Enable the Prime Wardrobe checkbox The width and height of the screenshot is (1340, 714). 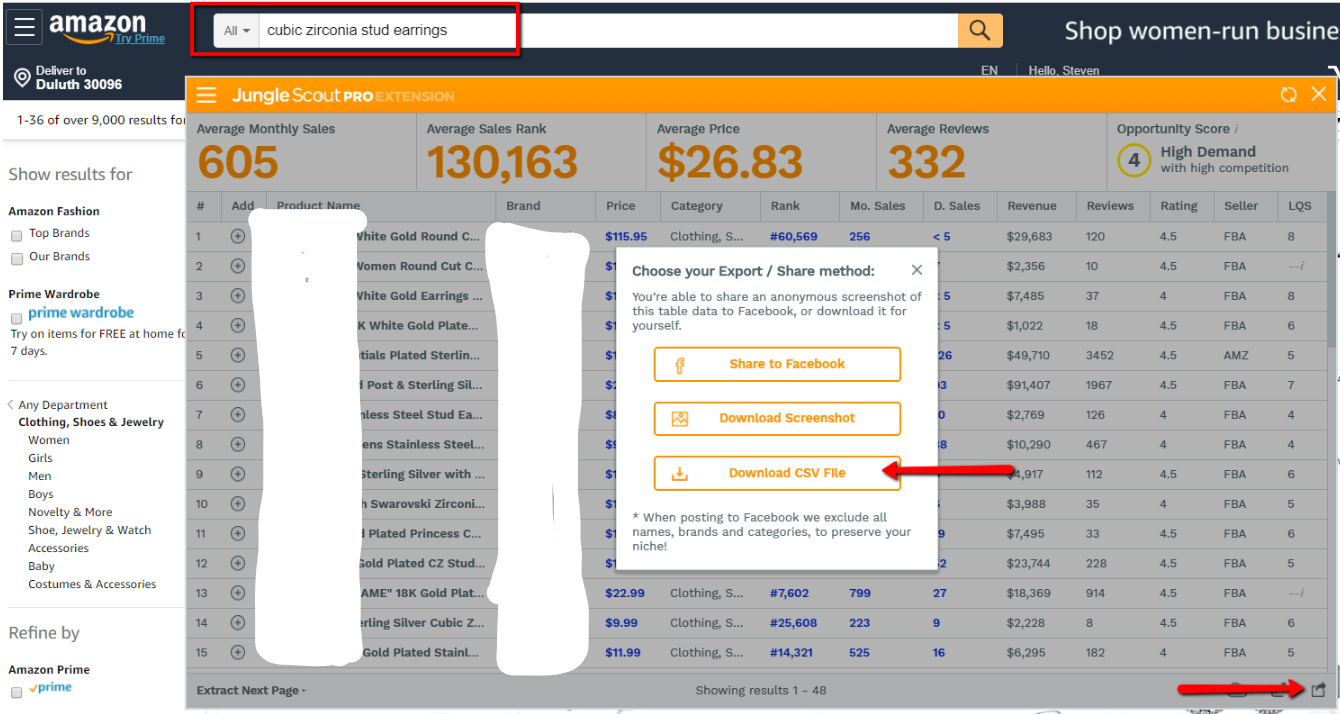pyautogui.click(x=16, y=318)
